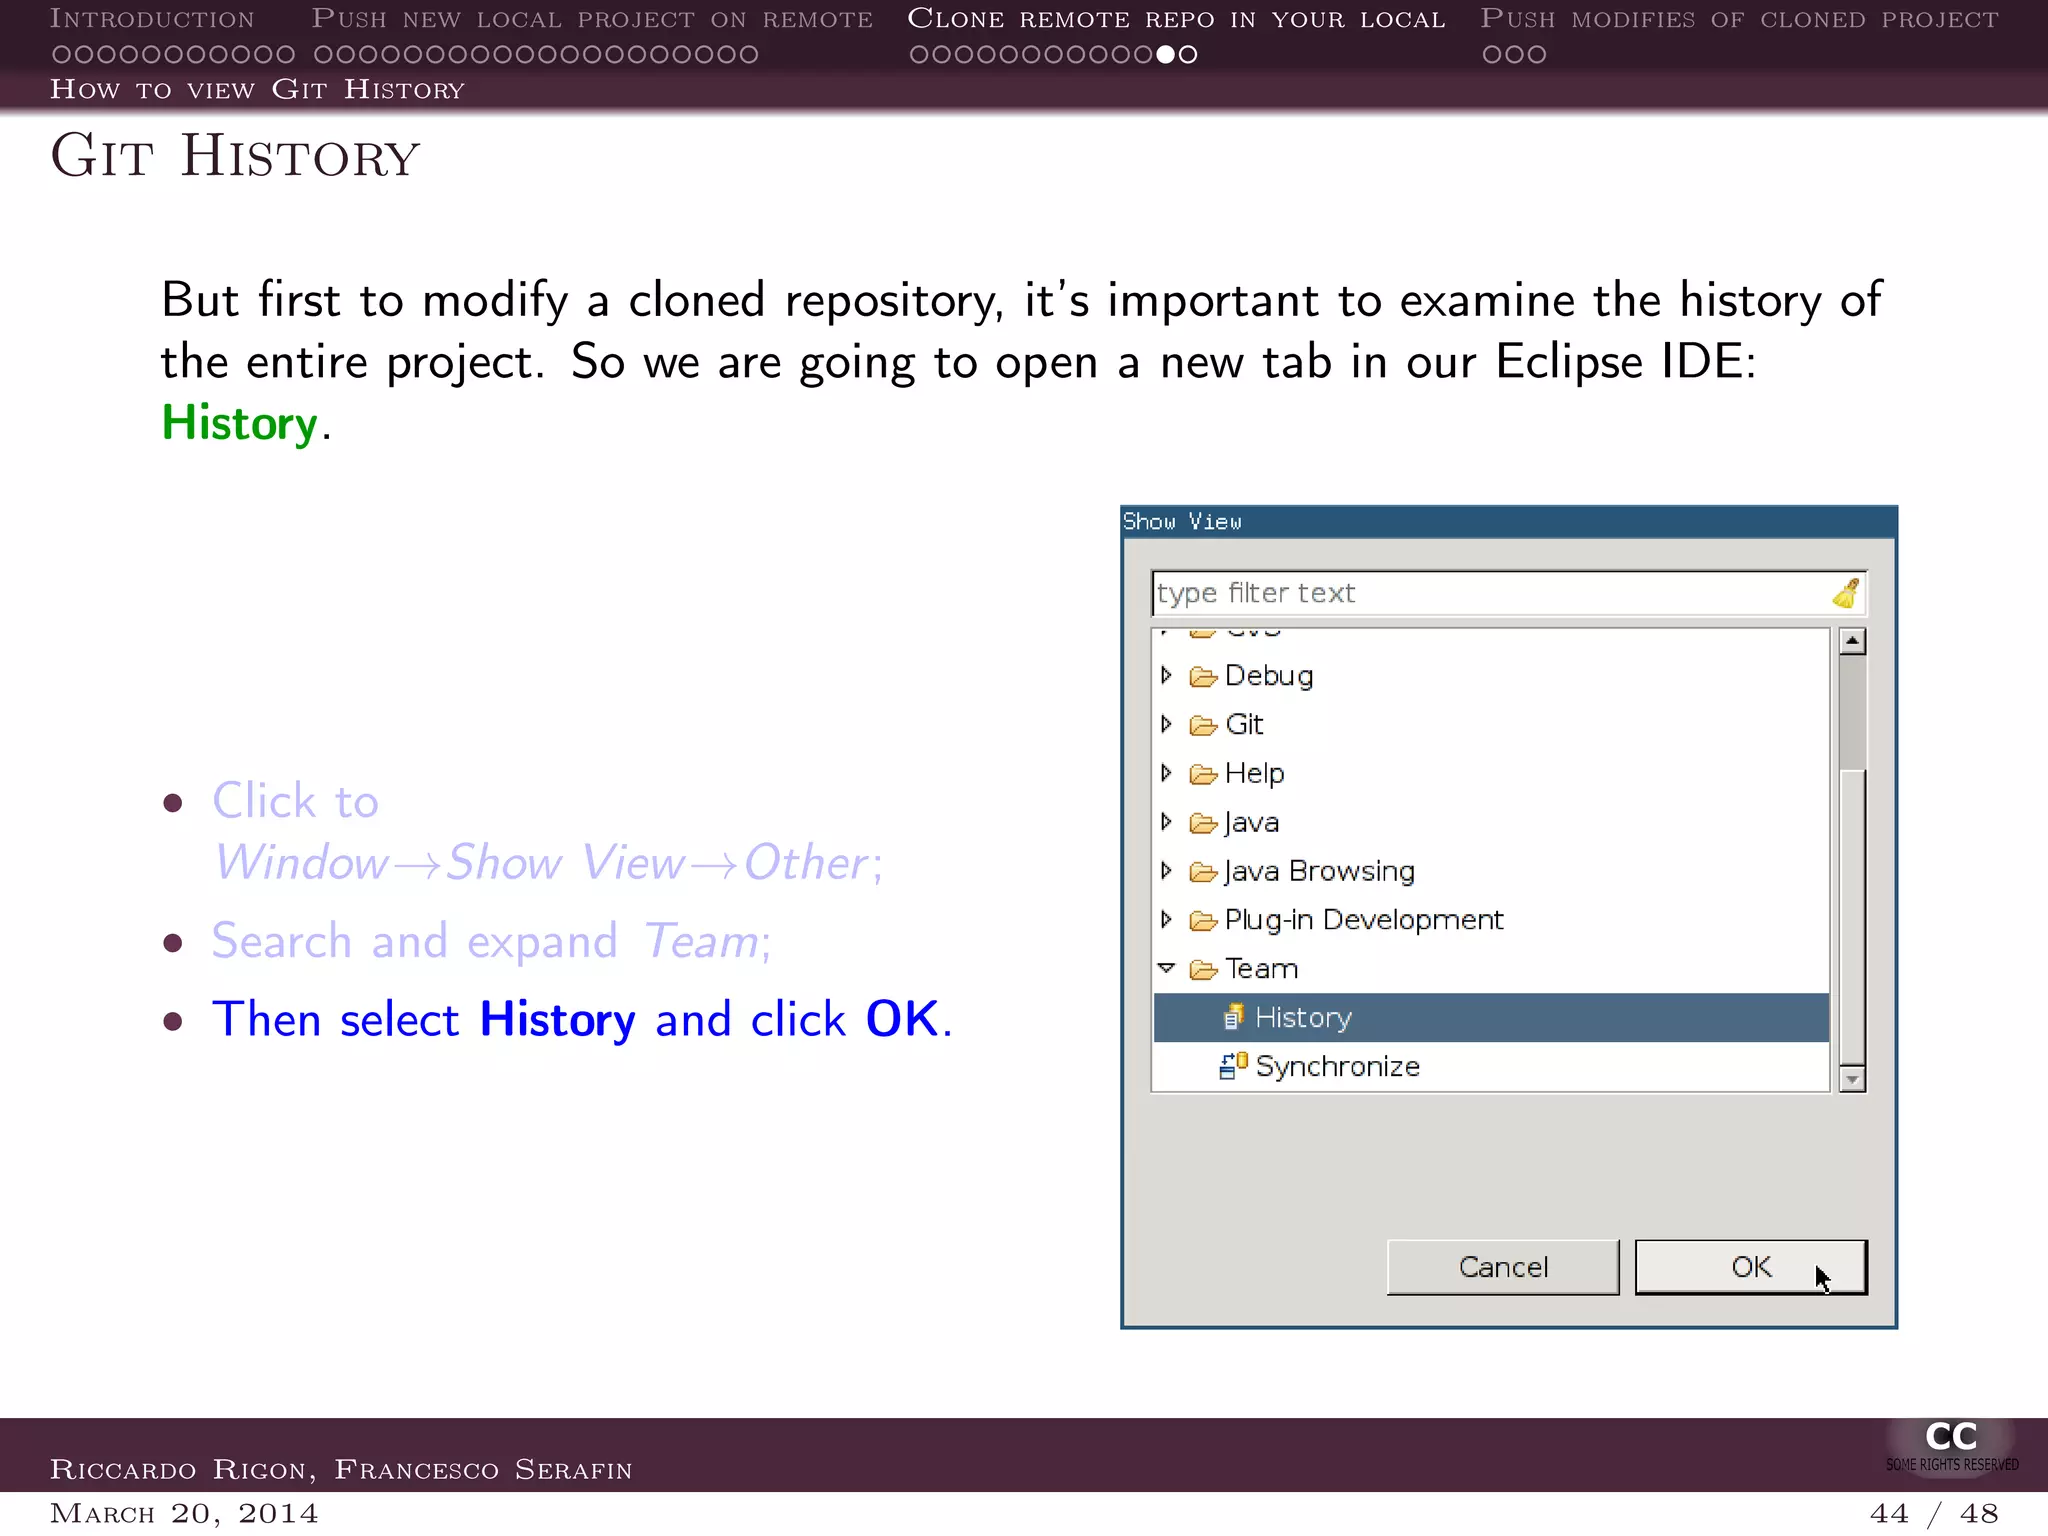2048x1536 pixels.
Task: Click the Show View dialog title bar
Action: point(1509,522)
